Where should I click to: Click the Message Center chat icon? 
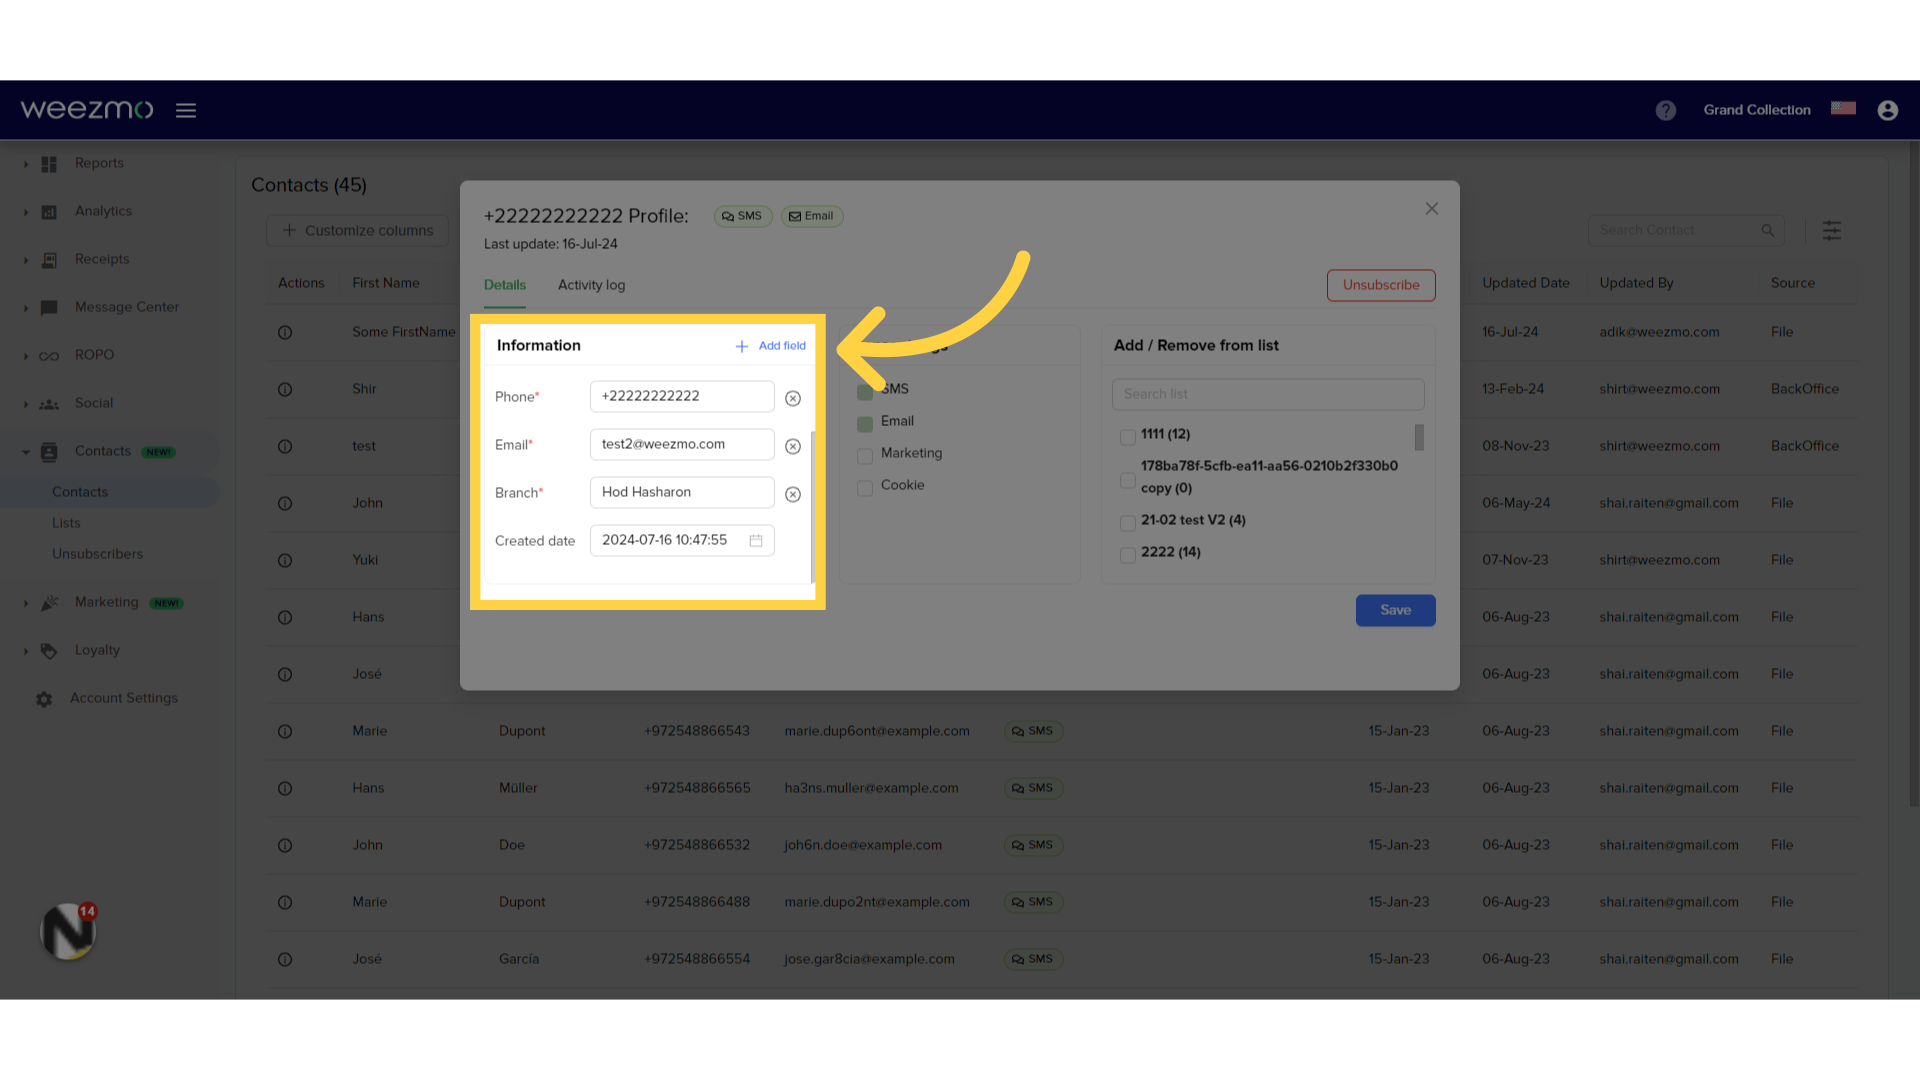pyautogui.click(x=49, y=308)
